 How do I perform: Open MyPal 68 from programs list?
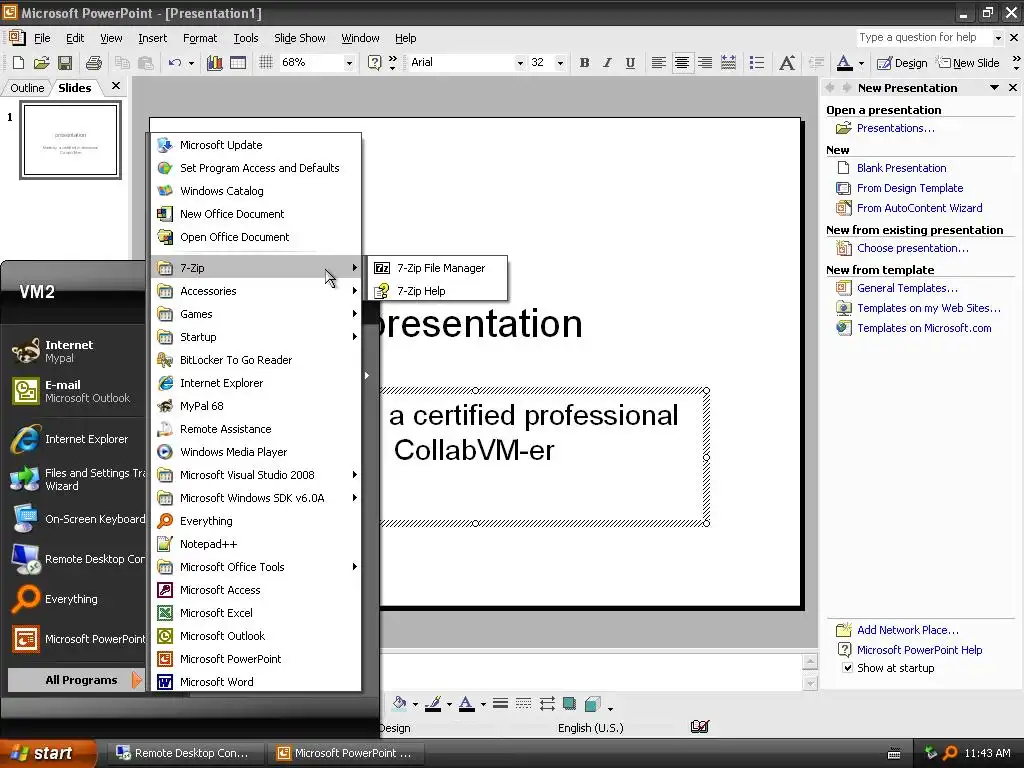pyautogui.click(x=256, y=406)
